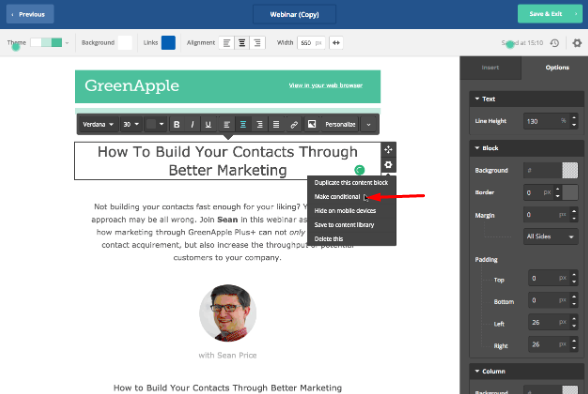Click the with Sean Price caption

tap(228, 355)
